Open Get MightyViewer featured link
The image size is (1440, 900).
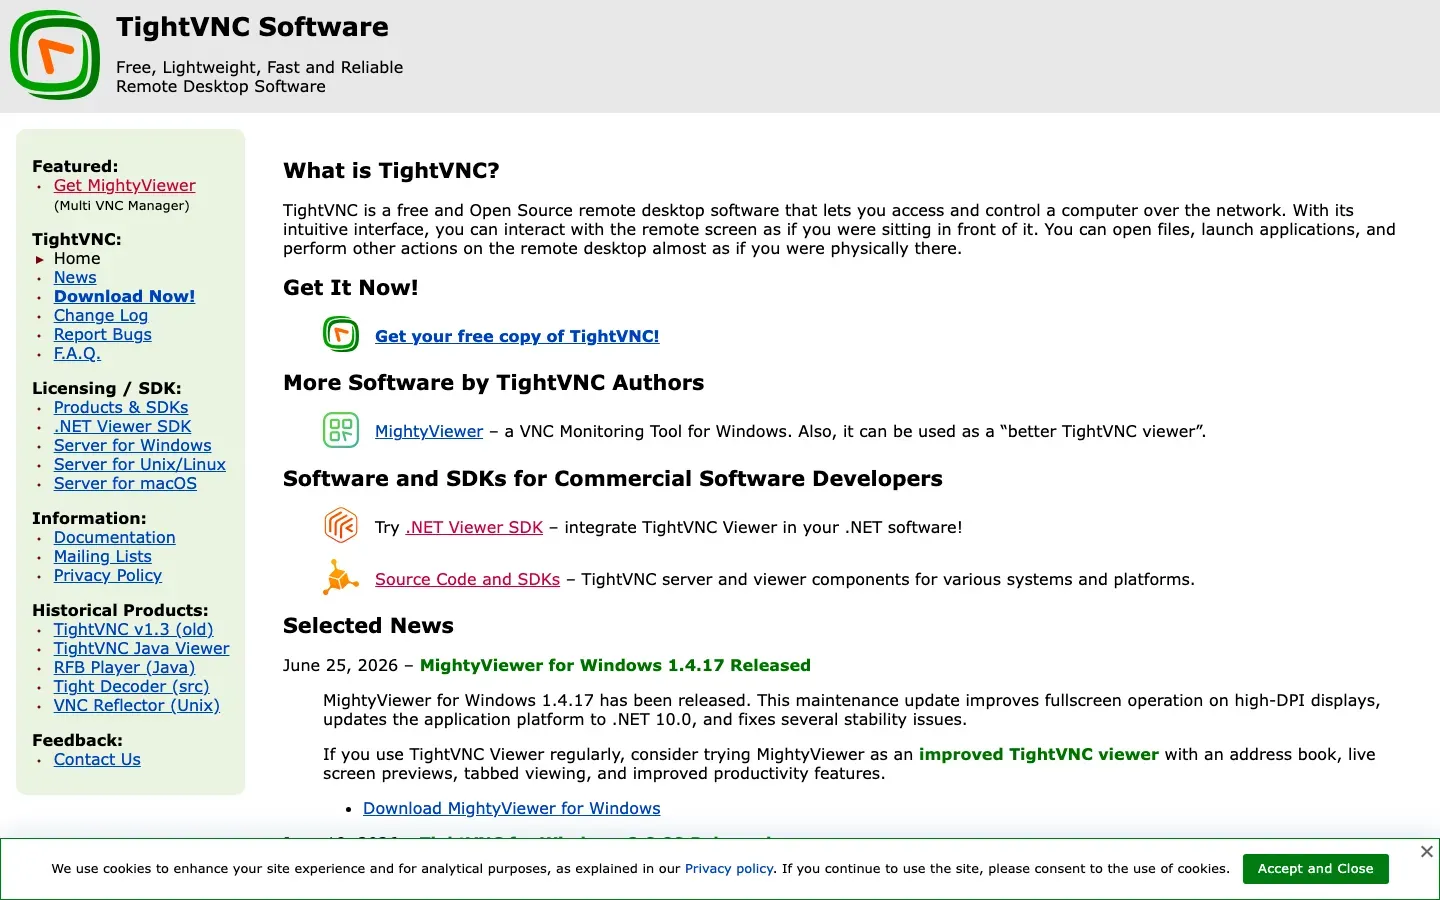point(124,185)
